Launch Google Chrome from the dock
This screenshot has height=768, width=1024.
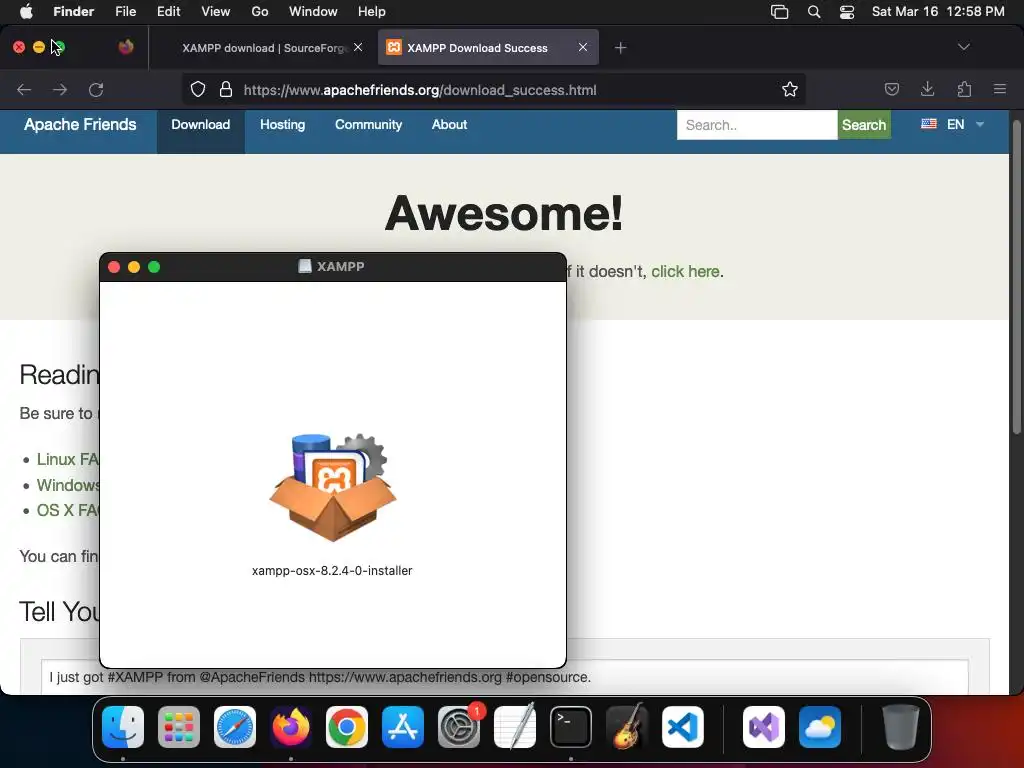[x=347, y=727]
